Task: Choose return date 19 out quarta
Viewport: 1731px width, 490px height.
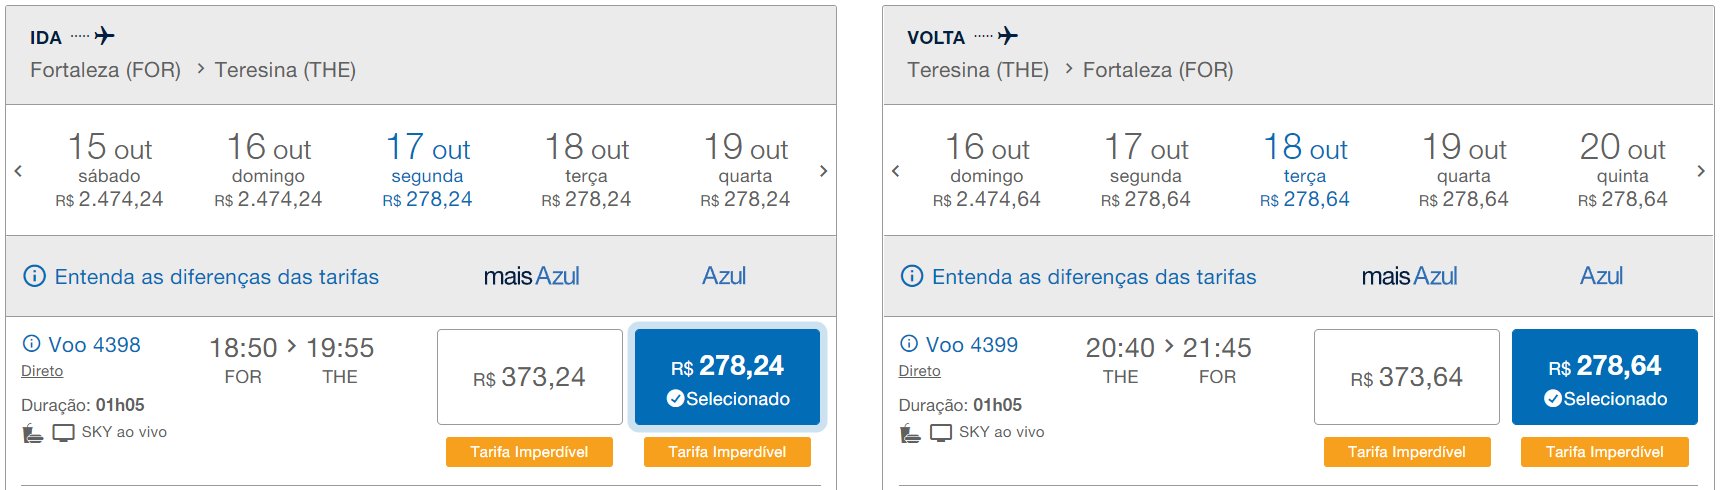Action: tap(1464, 170)
